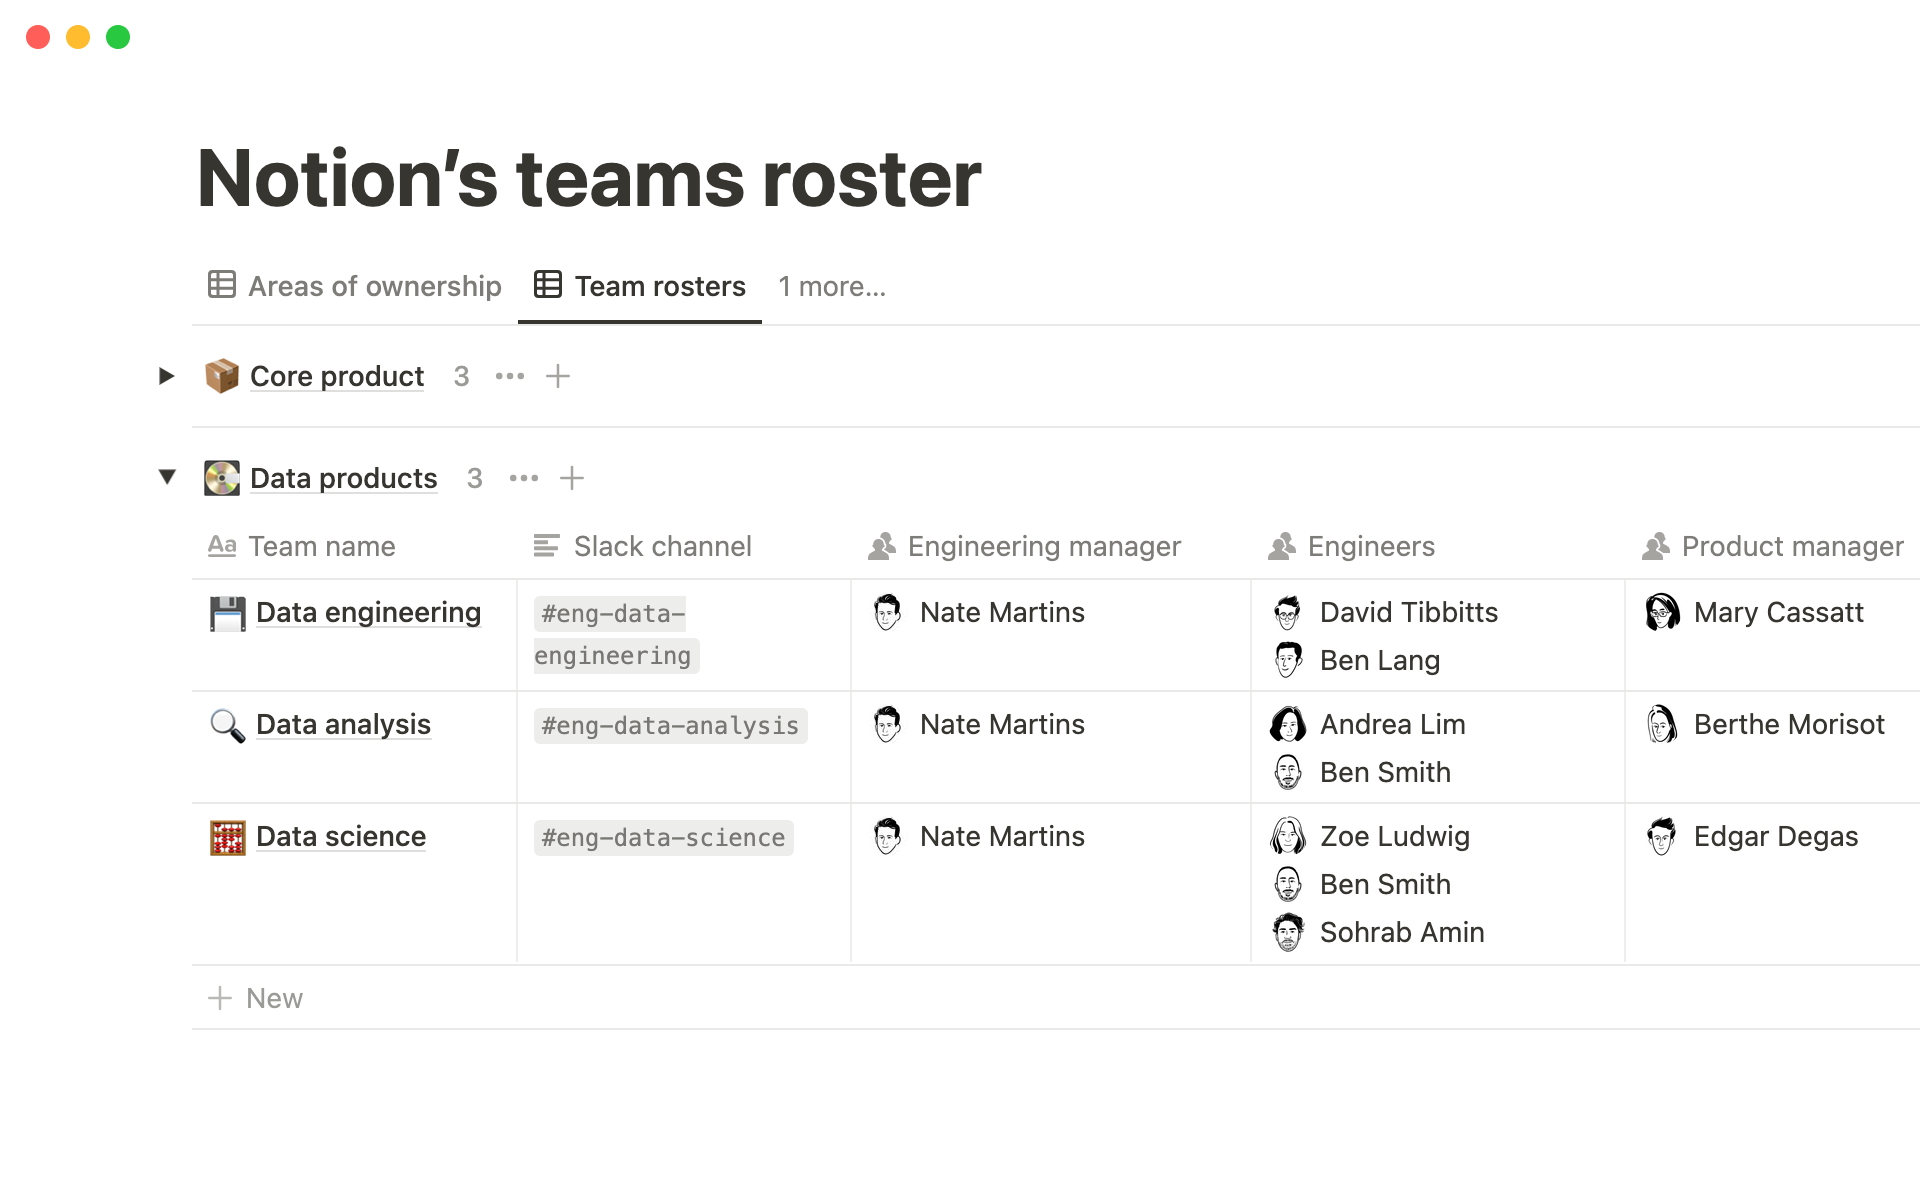Add new item to Data products group
This screenshot has width=1920, height=1200.
[572, 478]
